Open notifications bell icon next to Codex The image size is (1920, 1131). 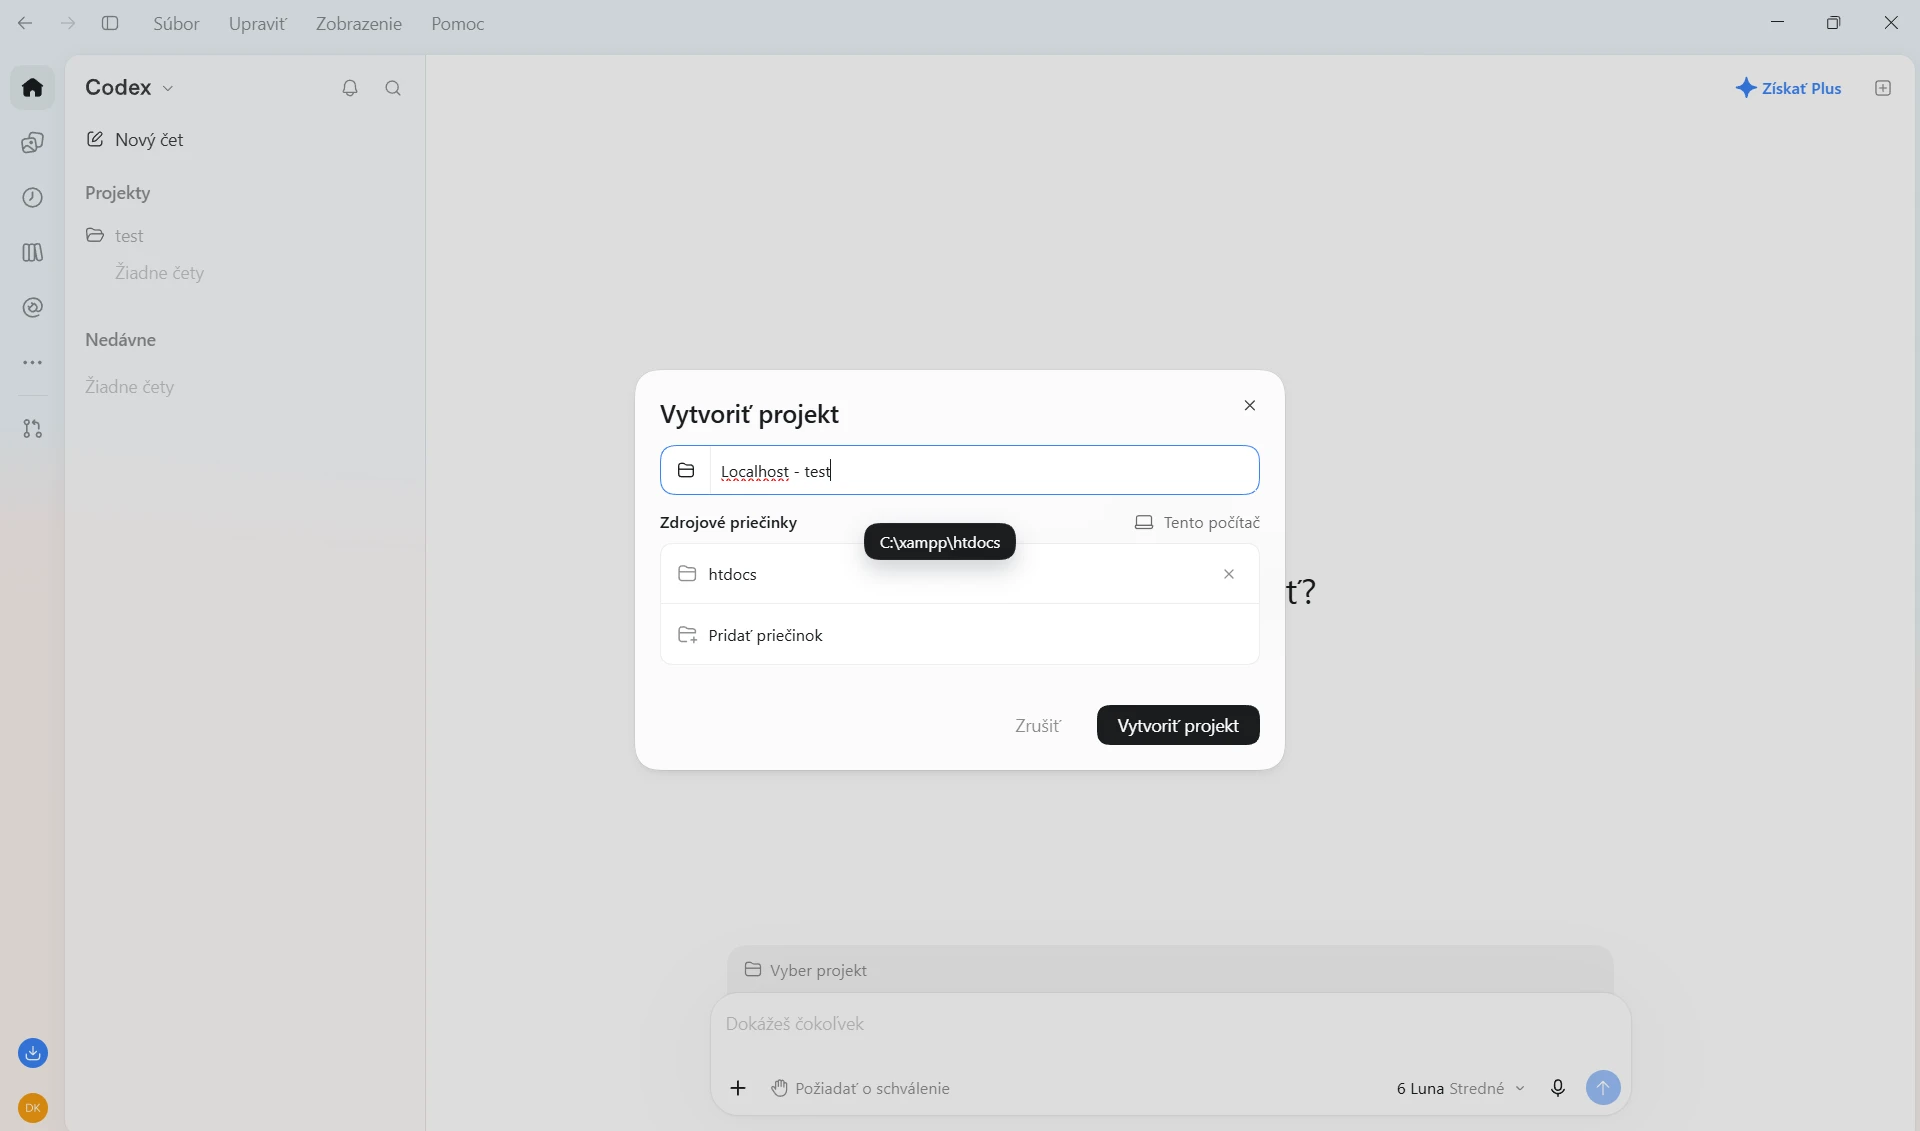click(350, 88)
